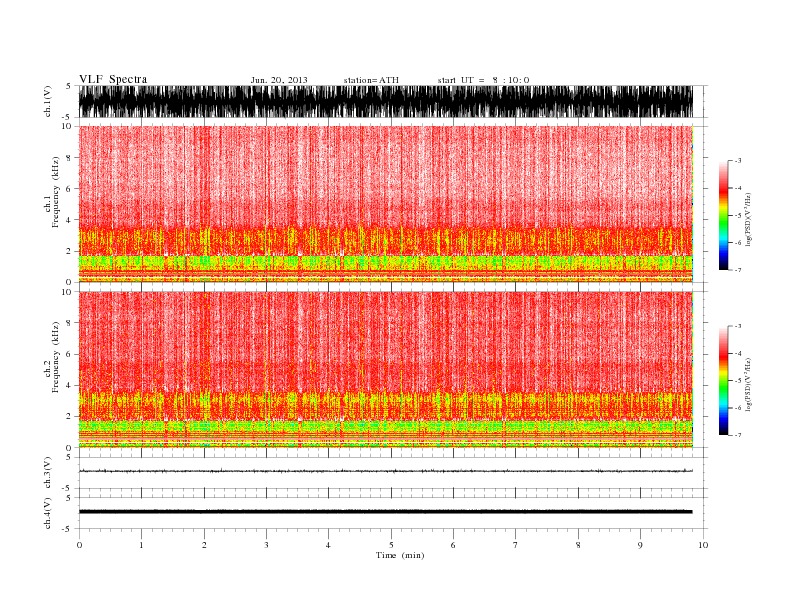Click the ch.1 frequency axis "6" tick label

tap(69, 189)
